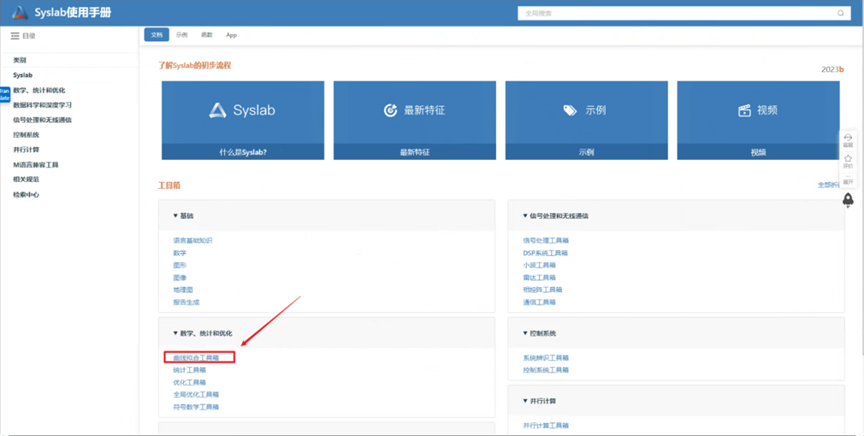The image size is (864, 436).
Task: Click the 2023b version label
Action: click(833, 69)
